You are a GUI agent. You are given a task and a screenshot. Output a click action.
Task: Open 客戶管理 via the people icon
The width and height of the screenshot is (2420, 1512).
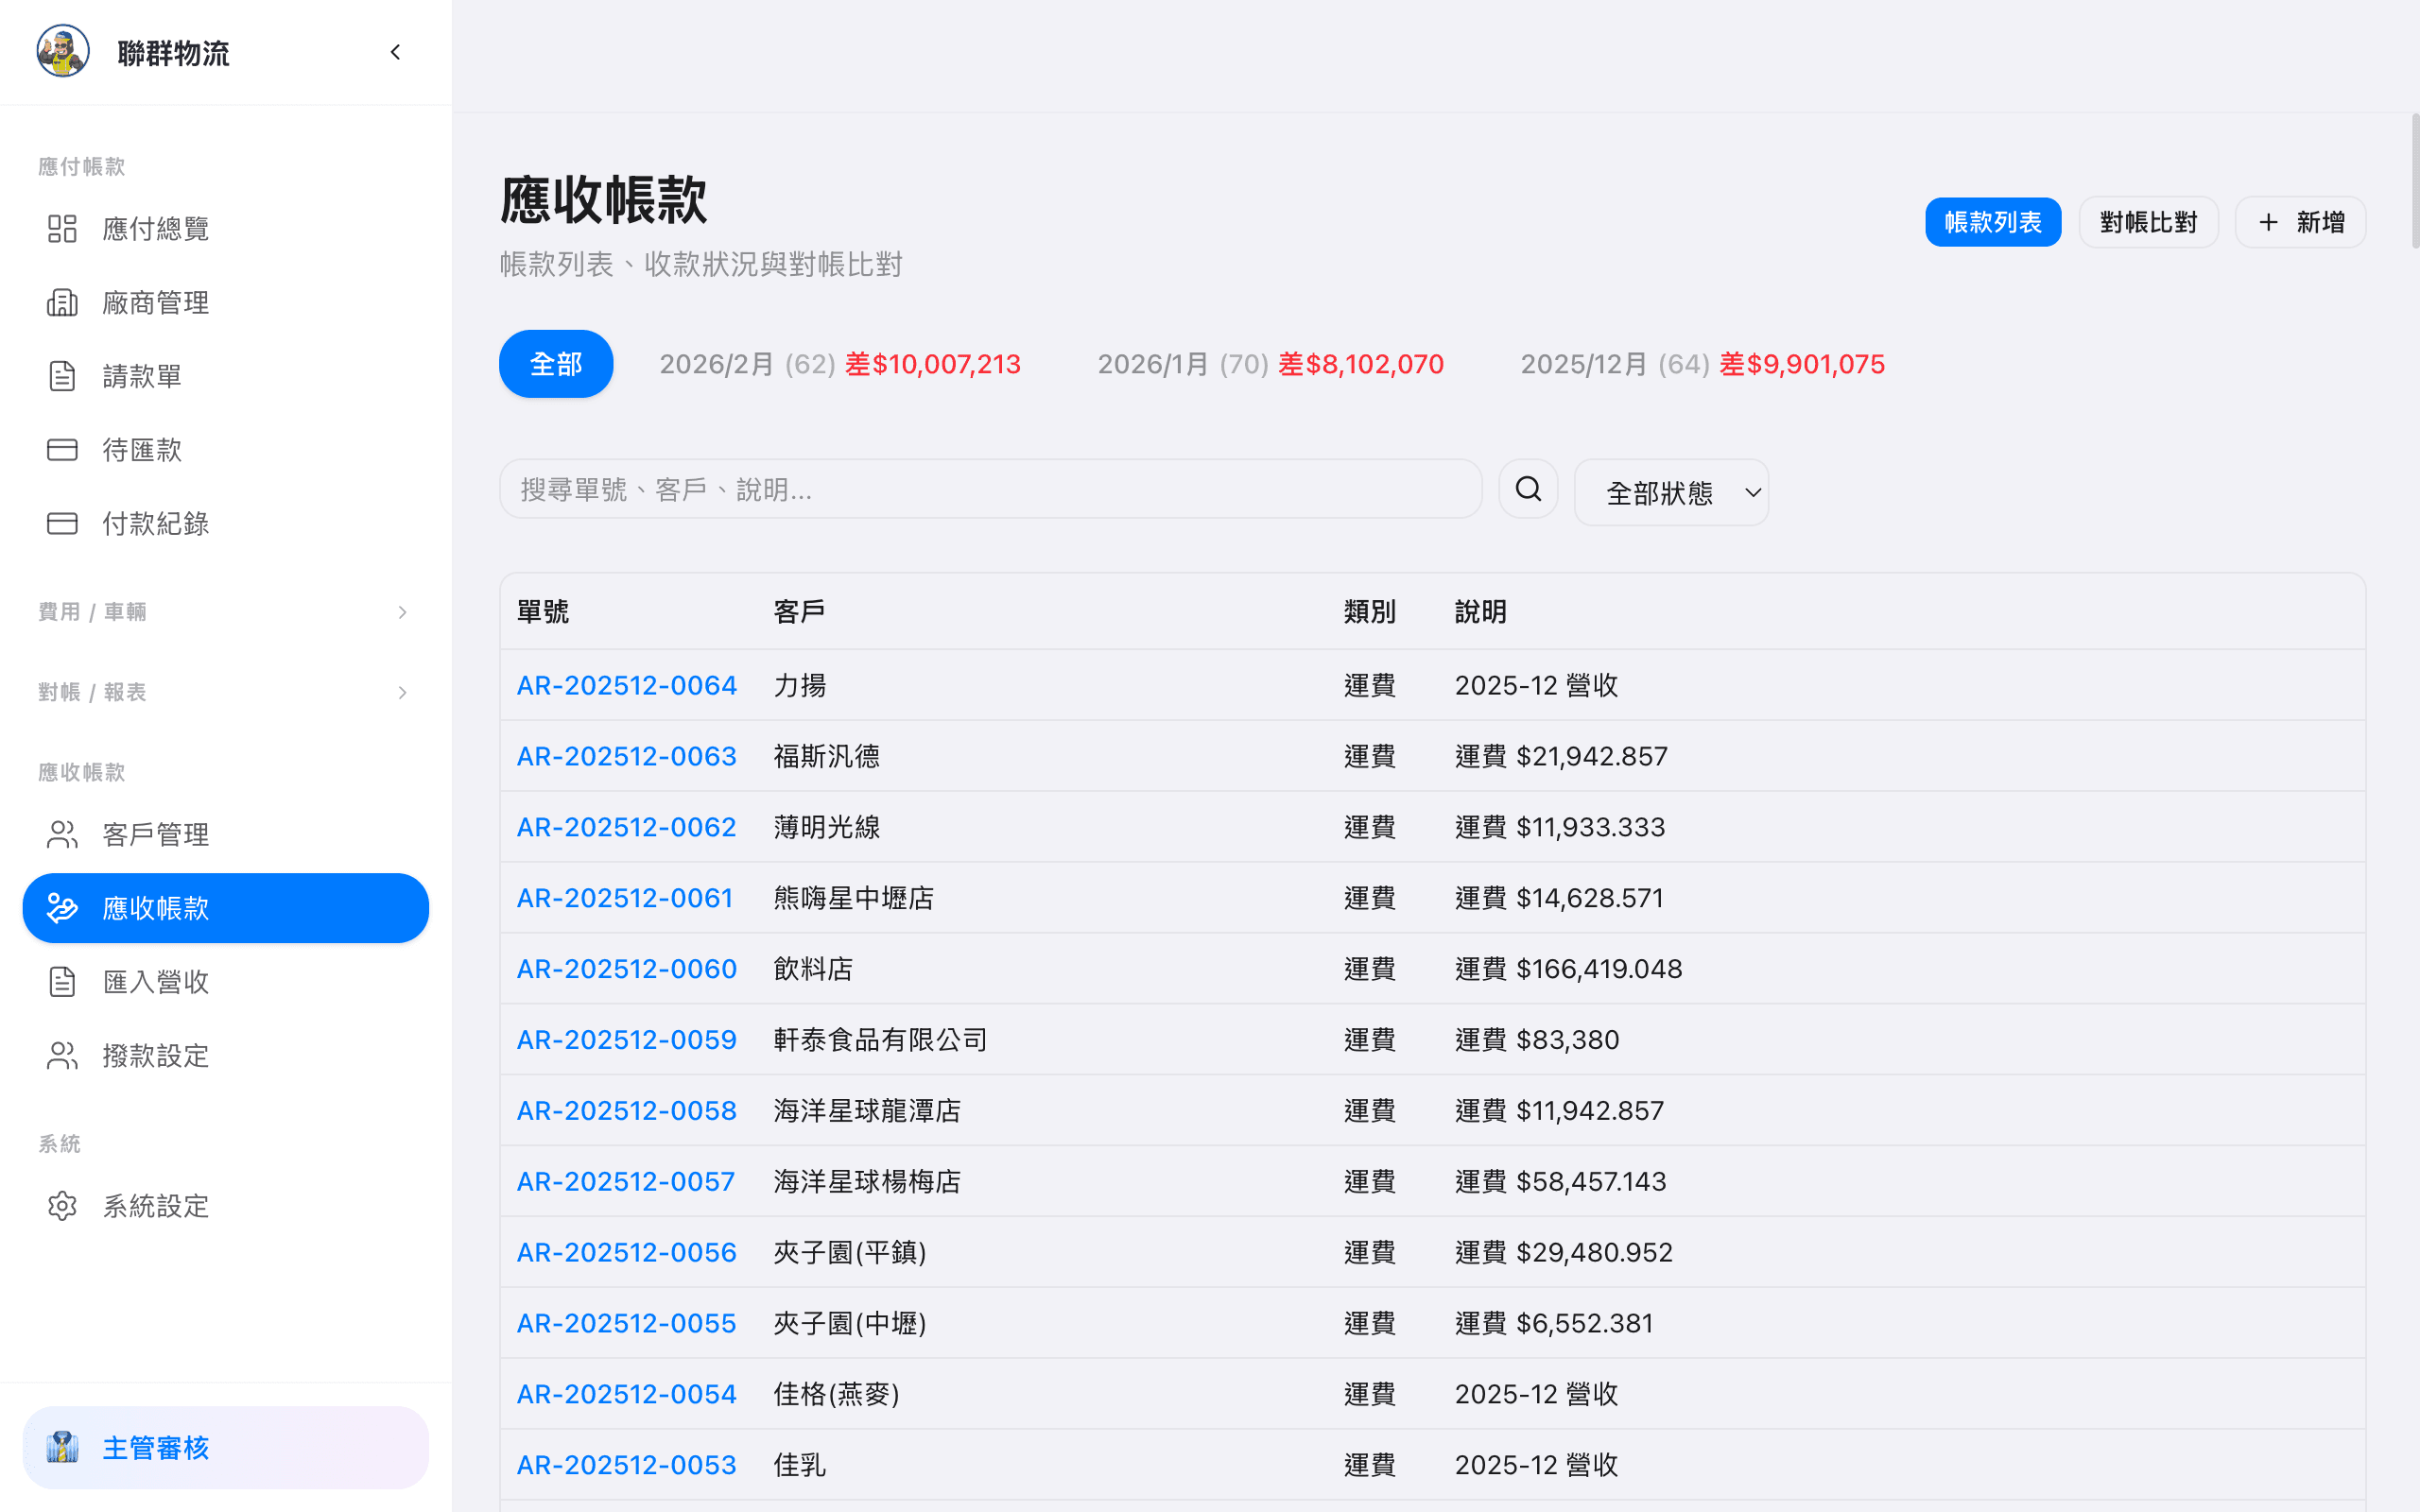[62, 833]
